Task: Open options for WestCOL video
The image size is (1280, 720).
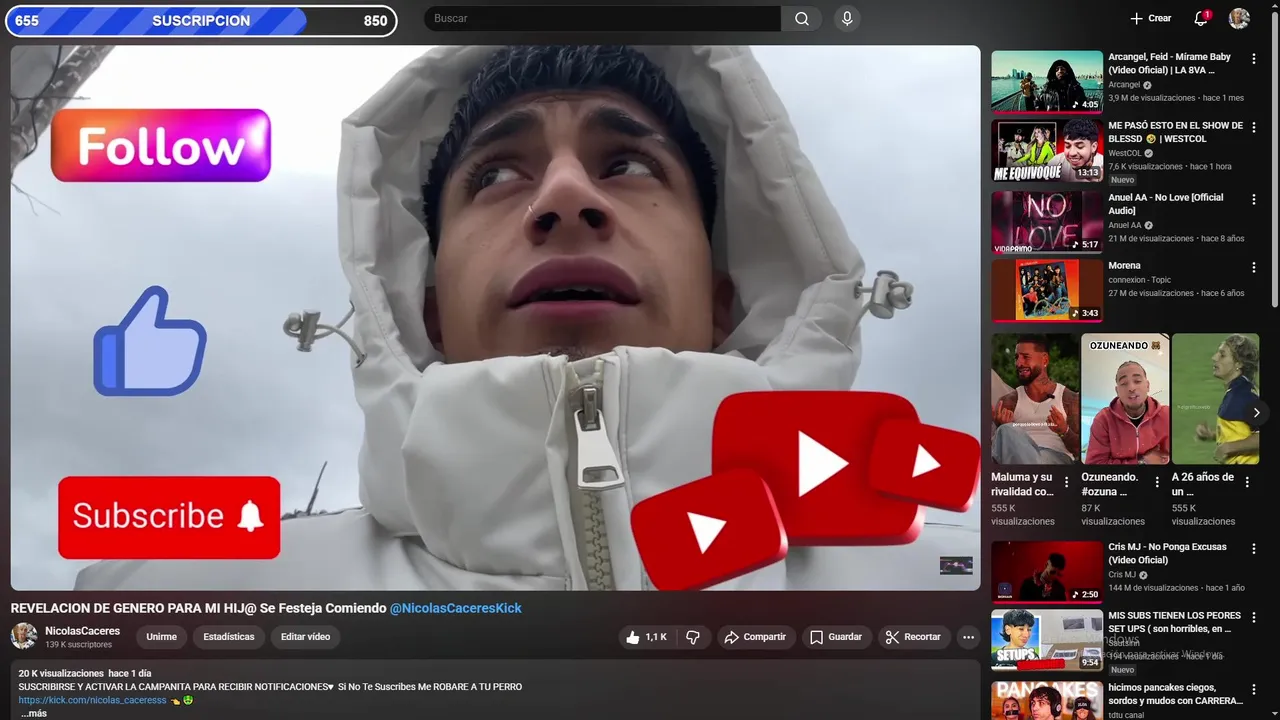Action: (1254, 129)
